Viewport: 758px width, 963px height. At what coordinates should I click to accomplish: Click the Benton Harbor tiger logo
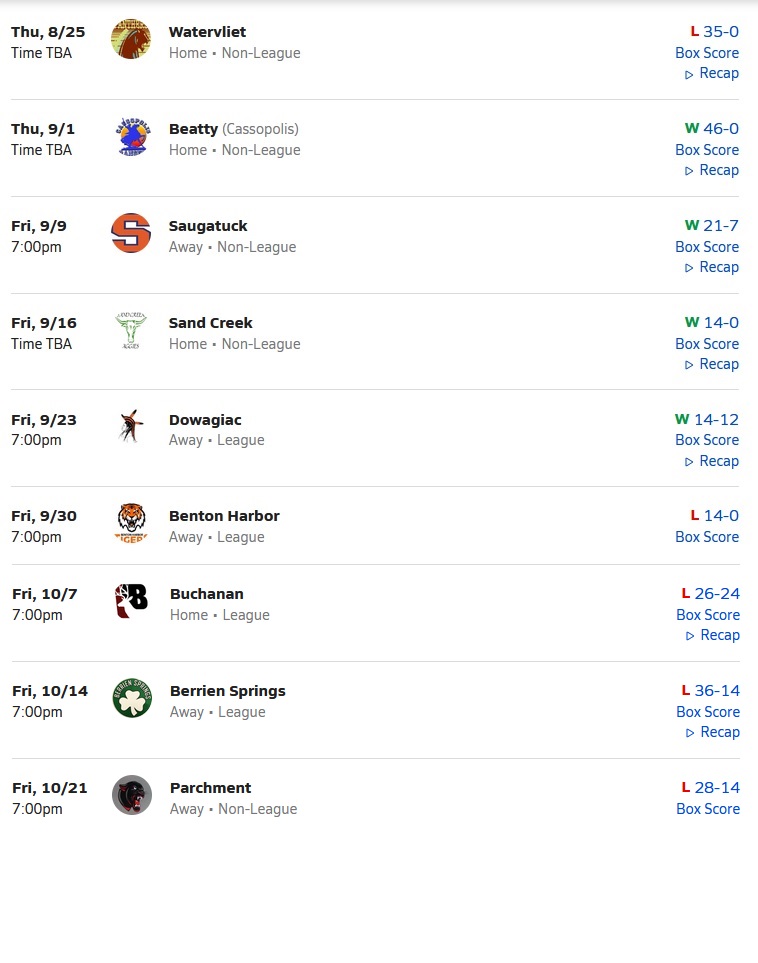[x=131, y=523]
